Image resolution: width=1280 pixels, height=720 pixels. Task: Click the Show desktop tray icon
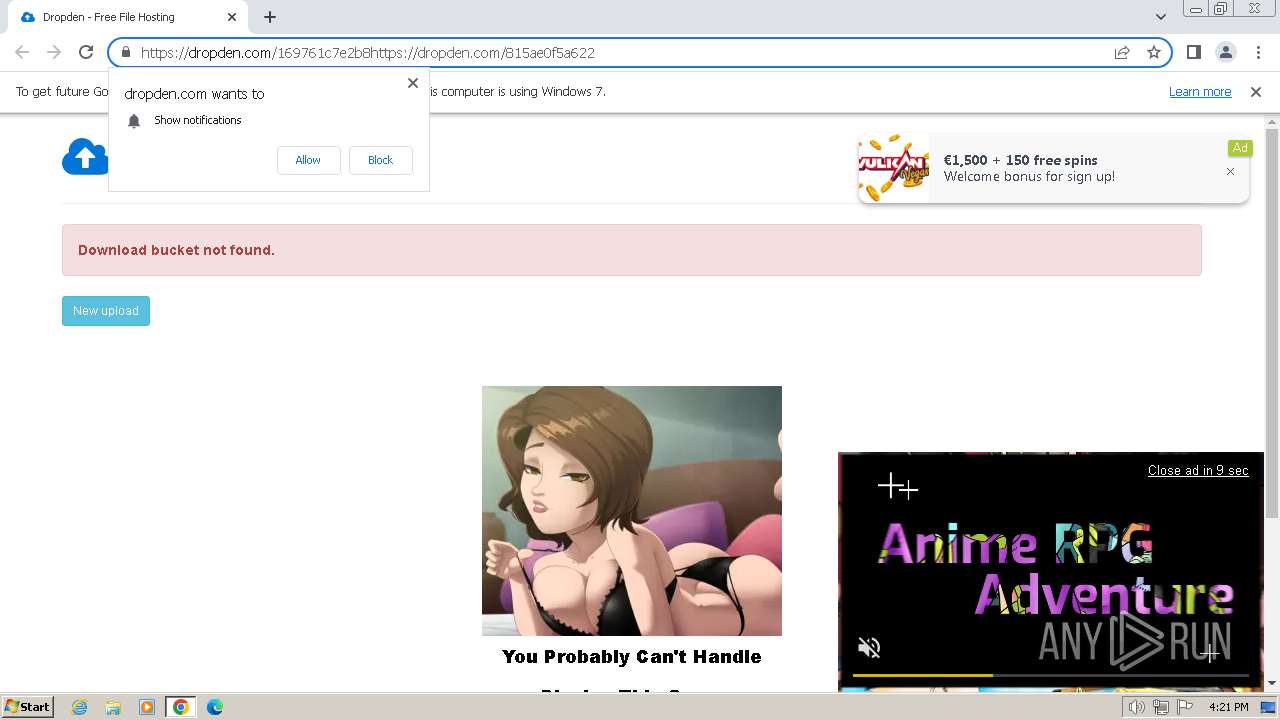[x=1269, y=707]
